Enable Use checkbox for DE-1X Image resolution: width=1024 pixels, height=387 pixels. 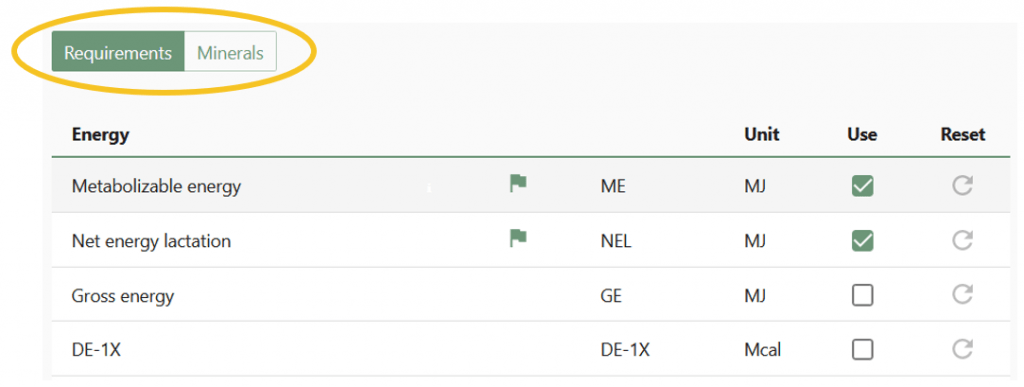(863, 350)
